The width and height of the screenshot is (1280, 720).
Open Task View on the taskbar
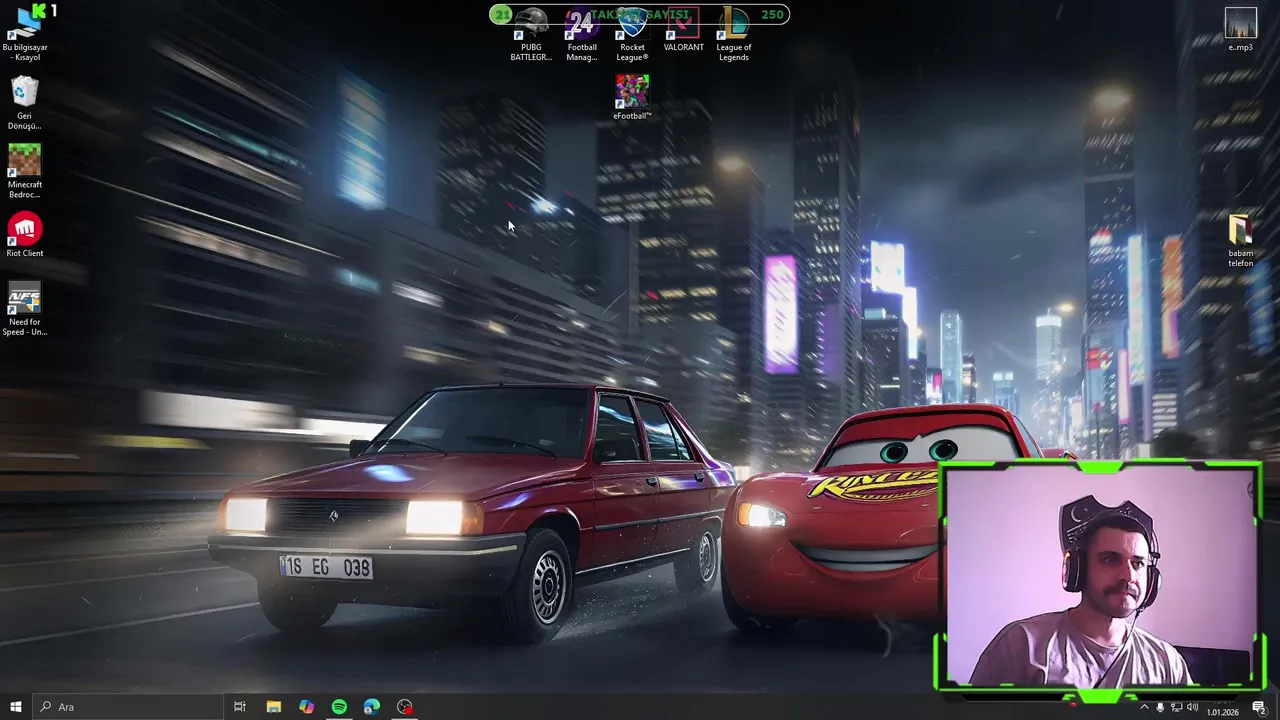click(240, 707)
